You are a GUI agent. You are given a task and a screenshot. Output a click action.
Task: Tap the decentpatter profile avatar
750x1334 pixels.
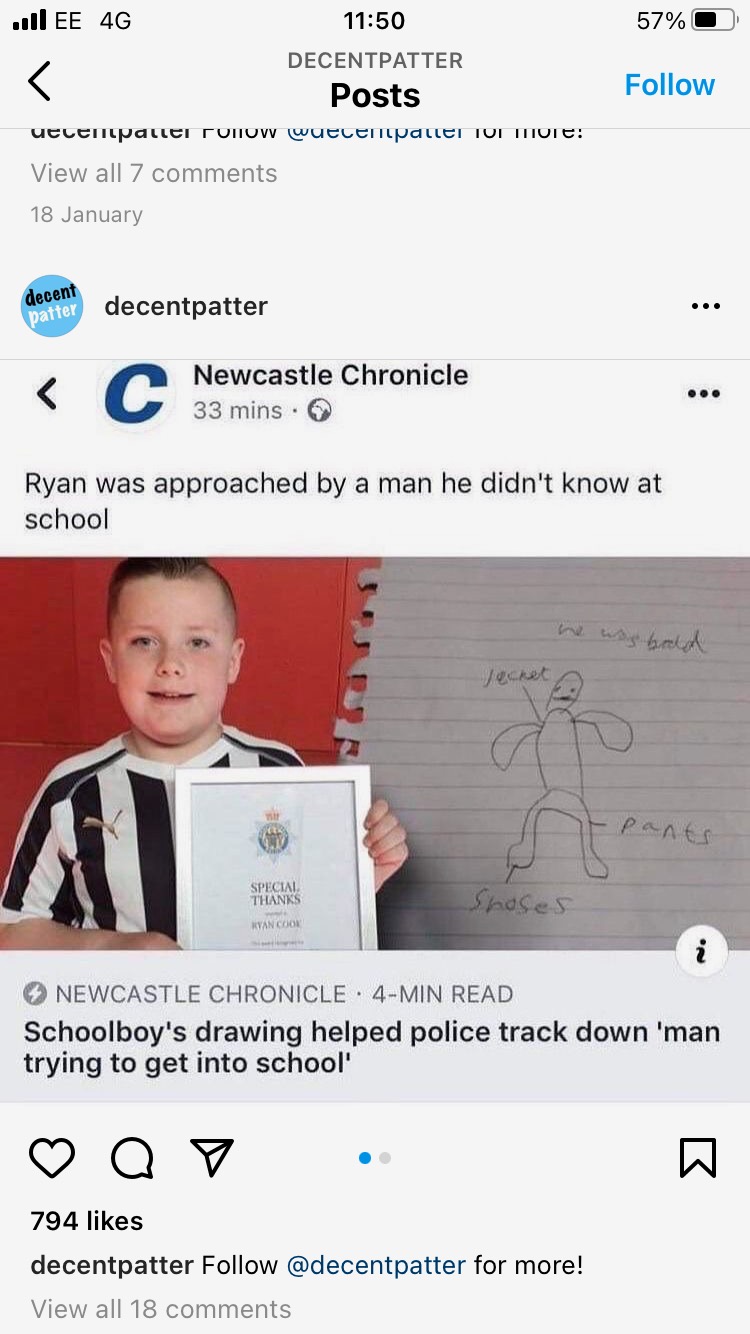52,306
